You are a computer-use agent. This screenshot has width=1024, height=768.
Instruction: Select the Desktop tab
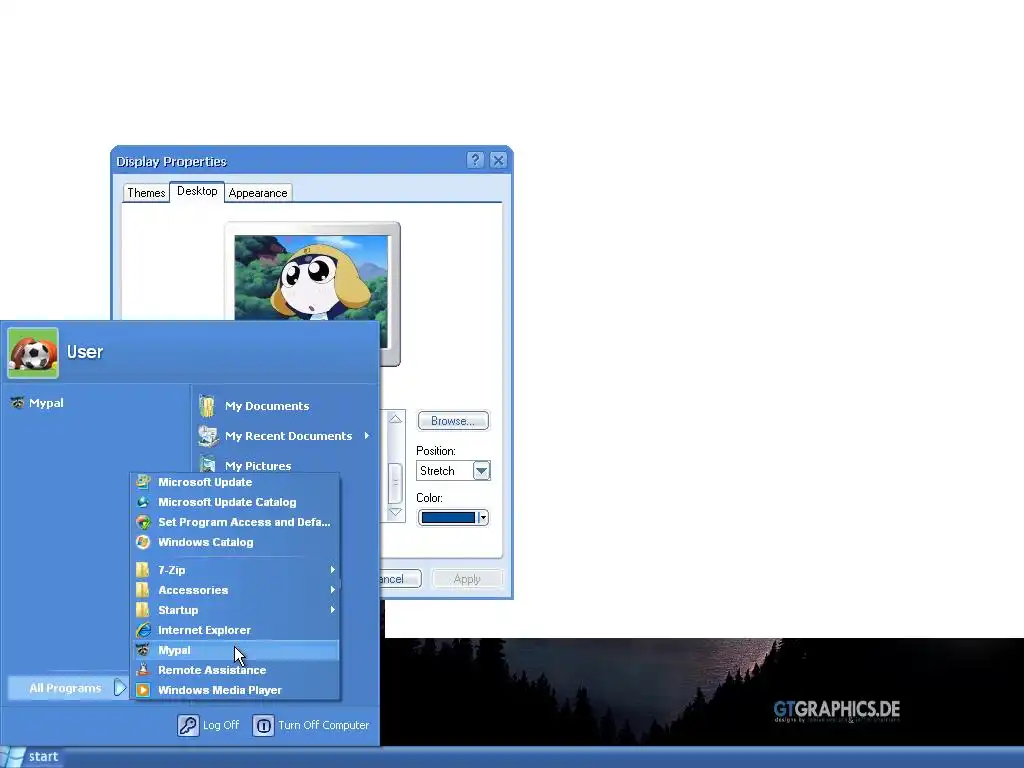[197, 191]
